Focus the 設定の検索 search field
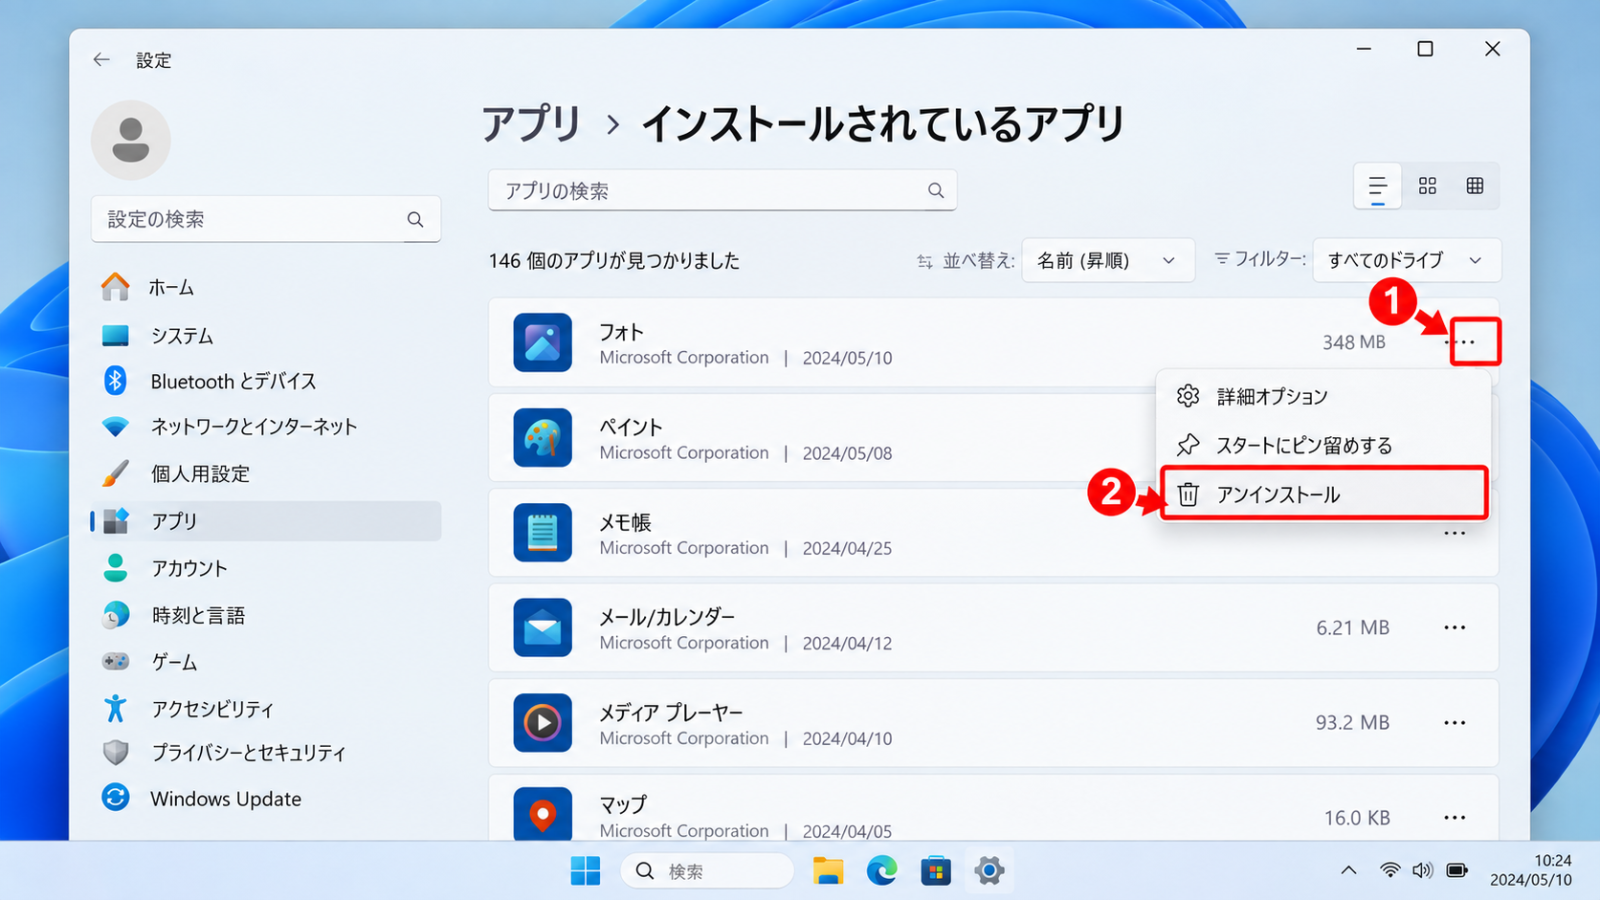This screenshot has width=1600, height=900. (266, 219)
